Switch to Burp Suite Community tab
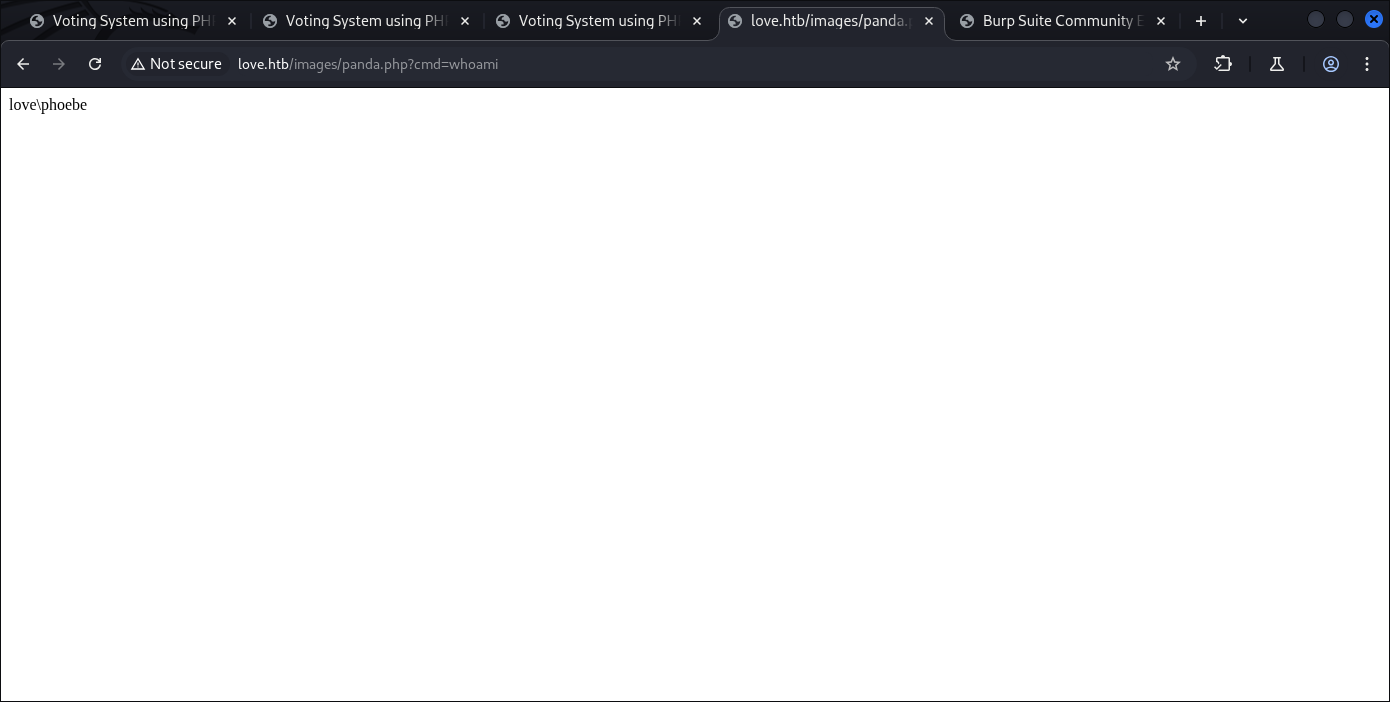 (x=1055, y=21)
